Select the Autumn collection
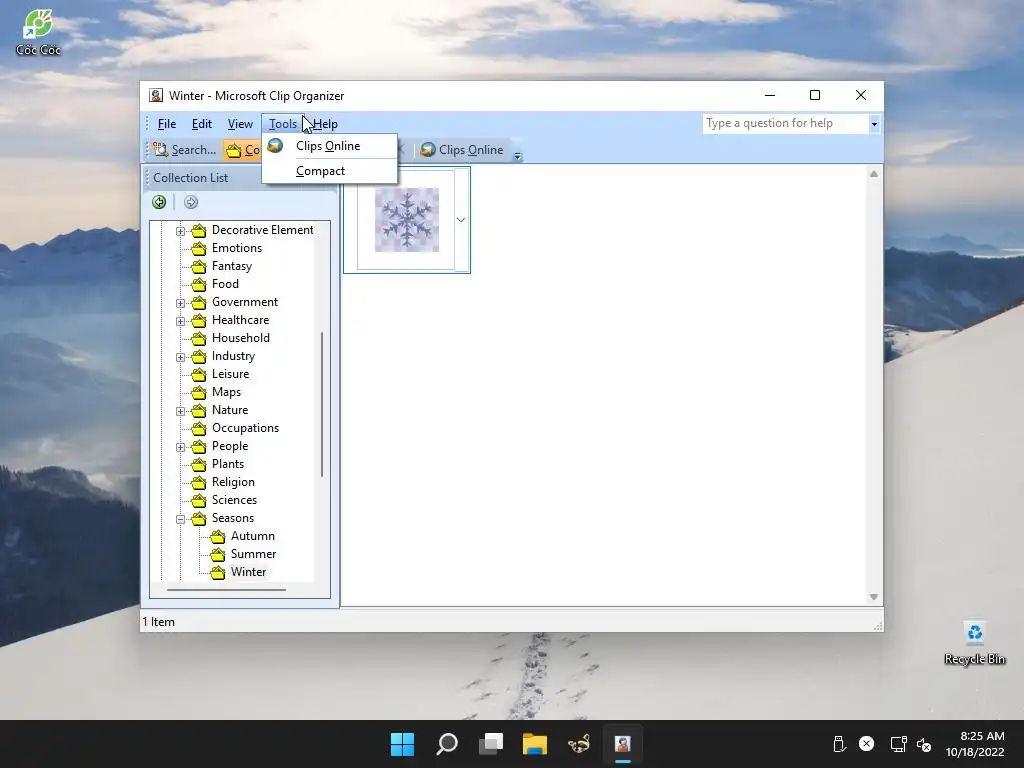 [253, 536]
